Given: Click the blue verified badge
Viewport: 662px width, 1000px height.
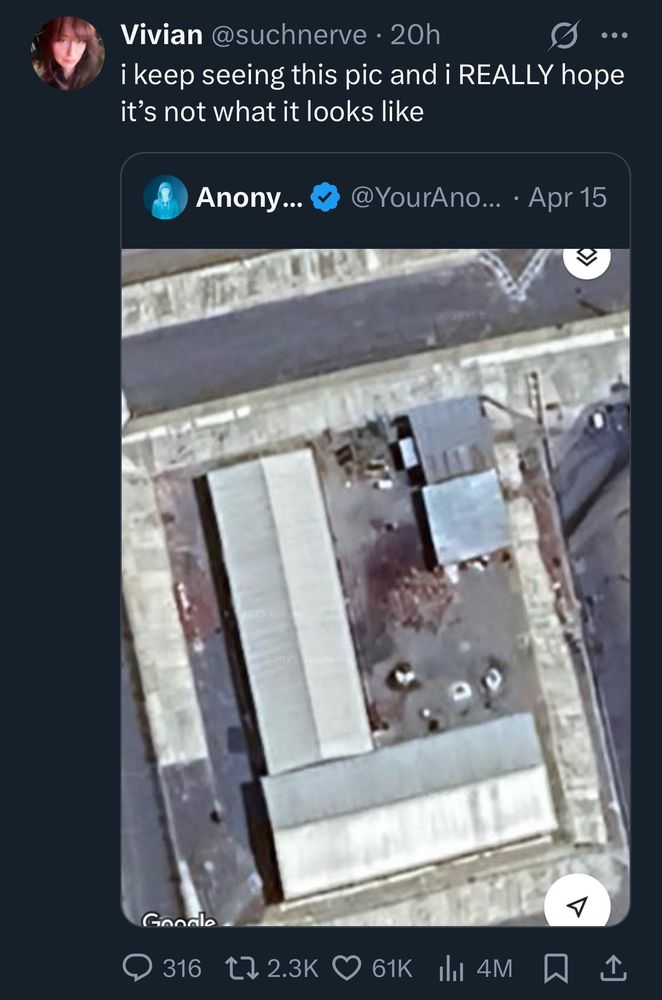Looking at the screenshot, I should pos(325,197).
